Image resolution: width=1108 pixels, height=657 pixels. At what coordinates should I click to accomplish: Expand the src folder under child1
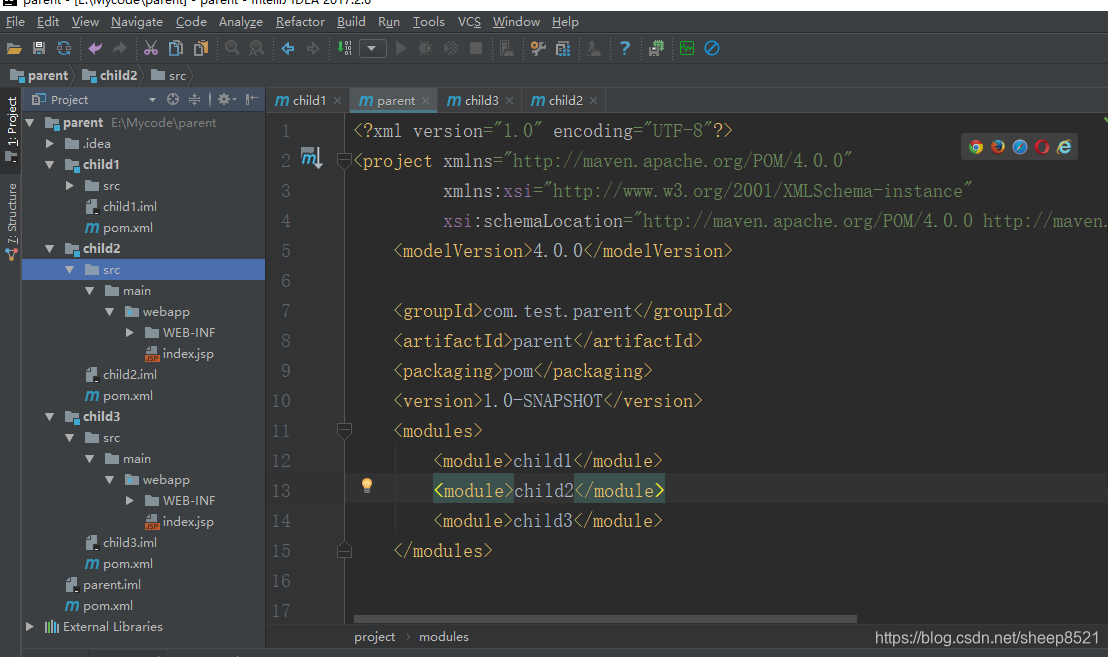[x=69, y=186]
